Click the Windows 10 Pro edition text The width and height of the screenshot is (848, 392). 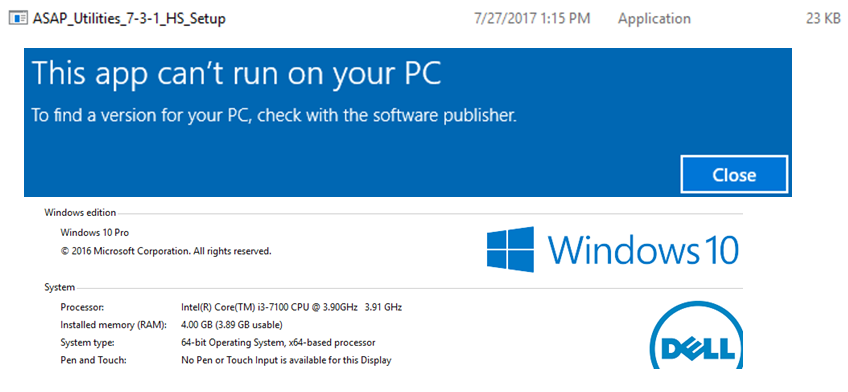[95, 232]
